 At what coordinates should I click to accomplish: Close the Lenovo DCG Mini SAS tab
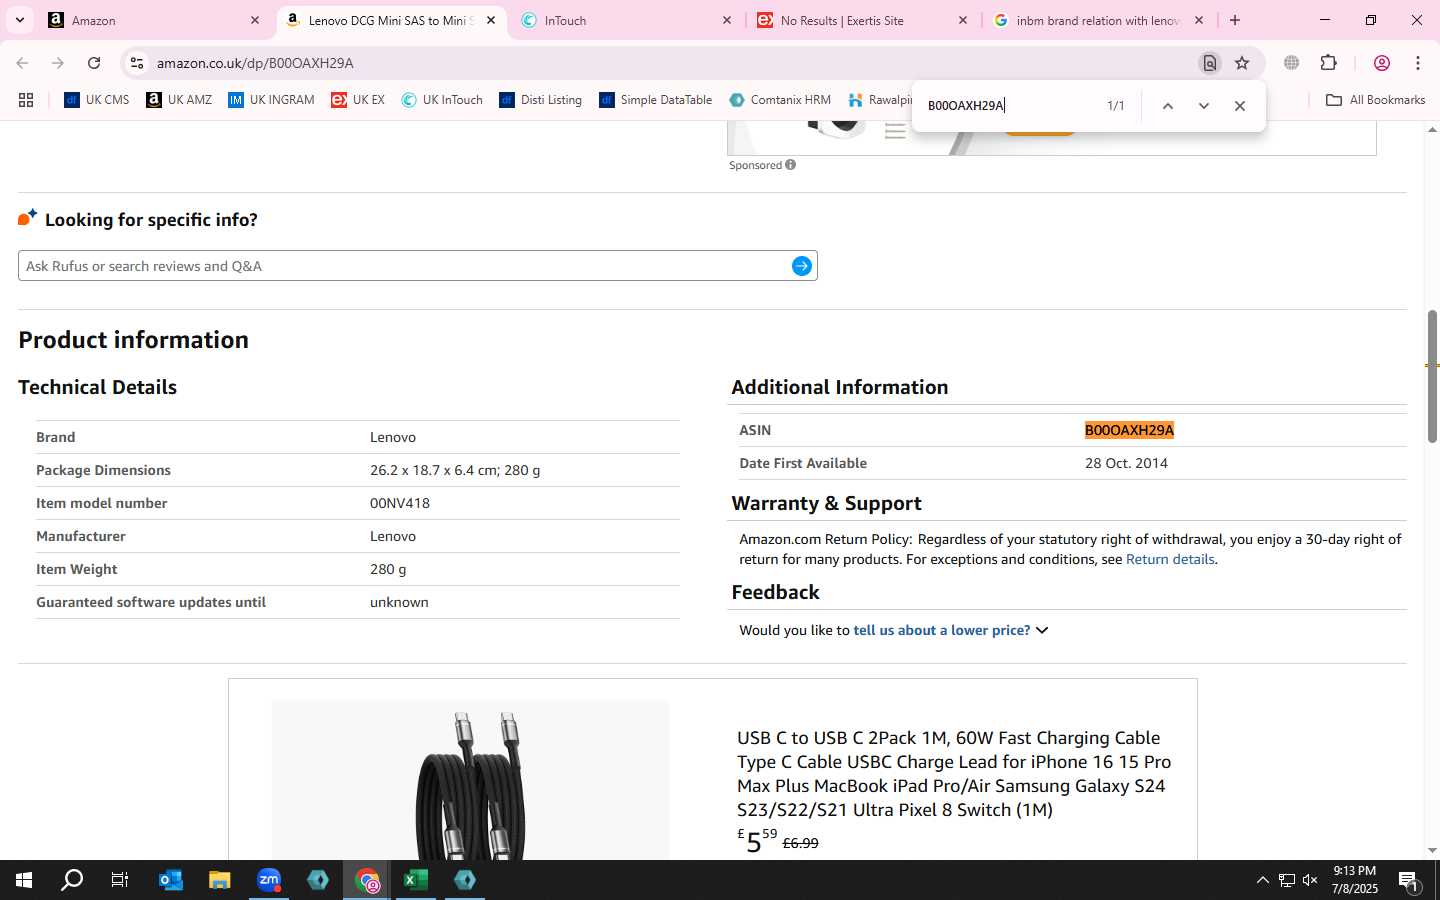point(491,20)
